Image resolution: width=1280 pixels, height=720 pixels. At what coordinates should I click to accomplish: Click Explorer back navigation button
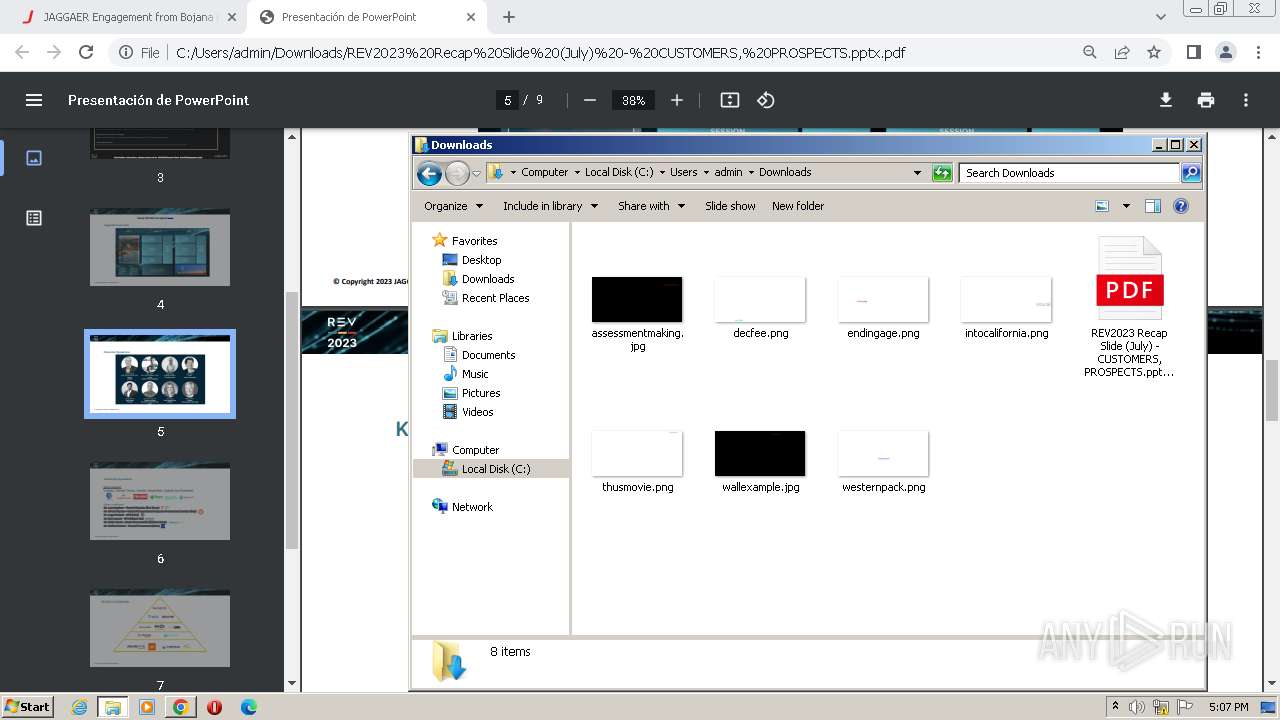(429, 174)
